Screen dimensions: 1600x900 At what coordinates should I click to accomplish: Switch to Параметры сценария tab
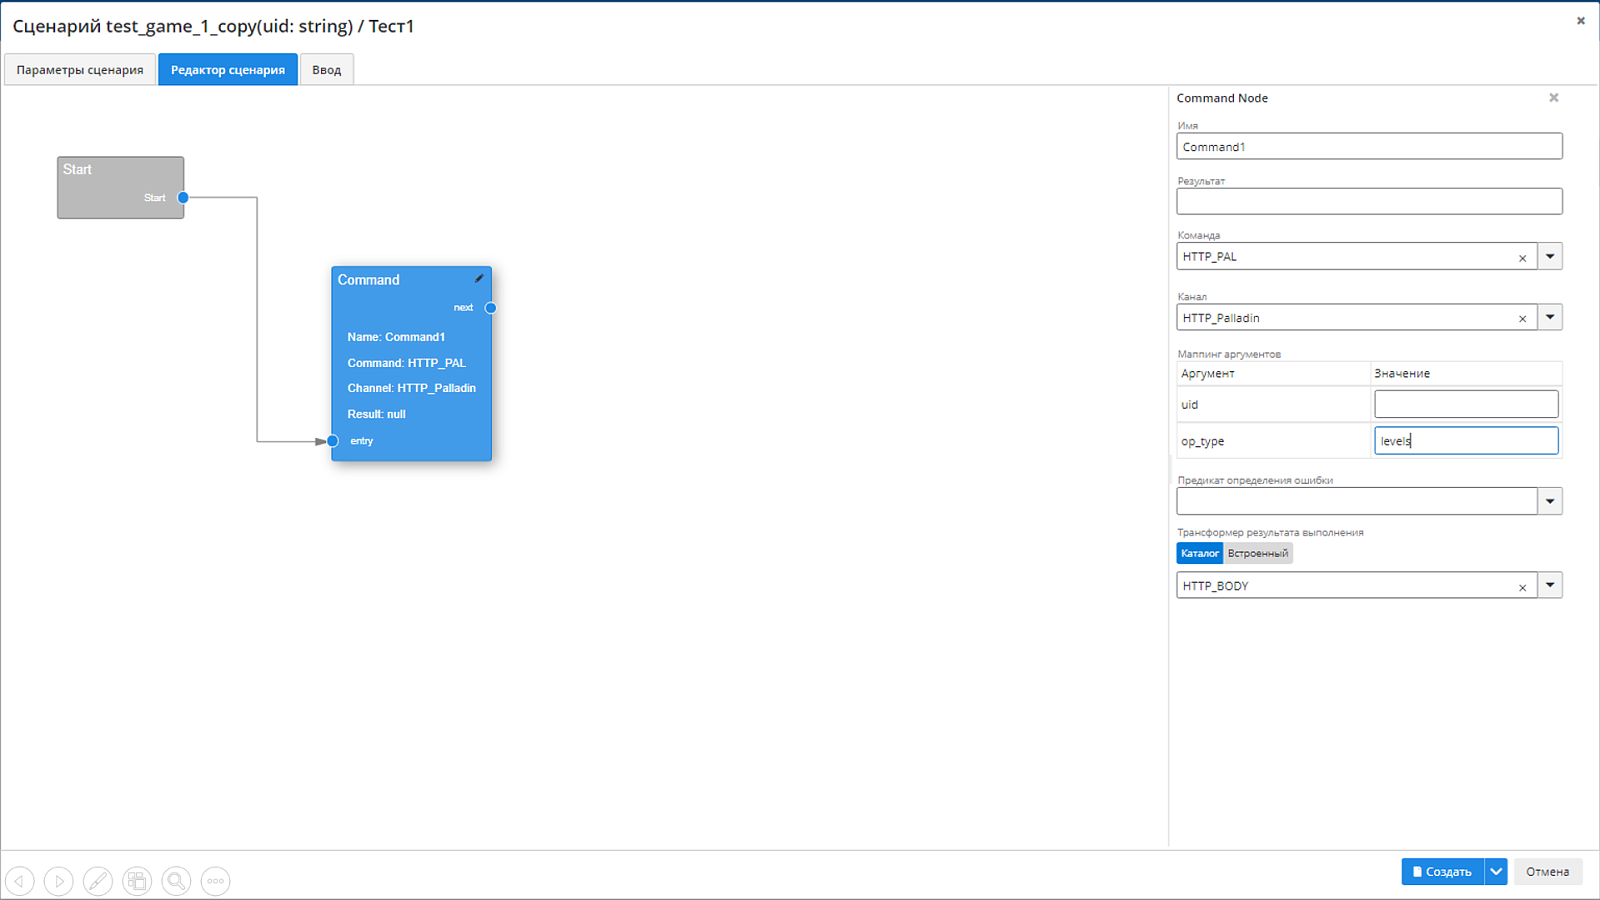coord(80,70)
